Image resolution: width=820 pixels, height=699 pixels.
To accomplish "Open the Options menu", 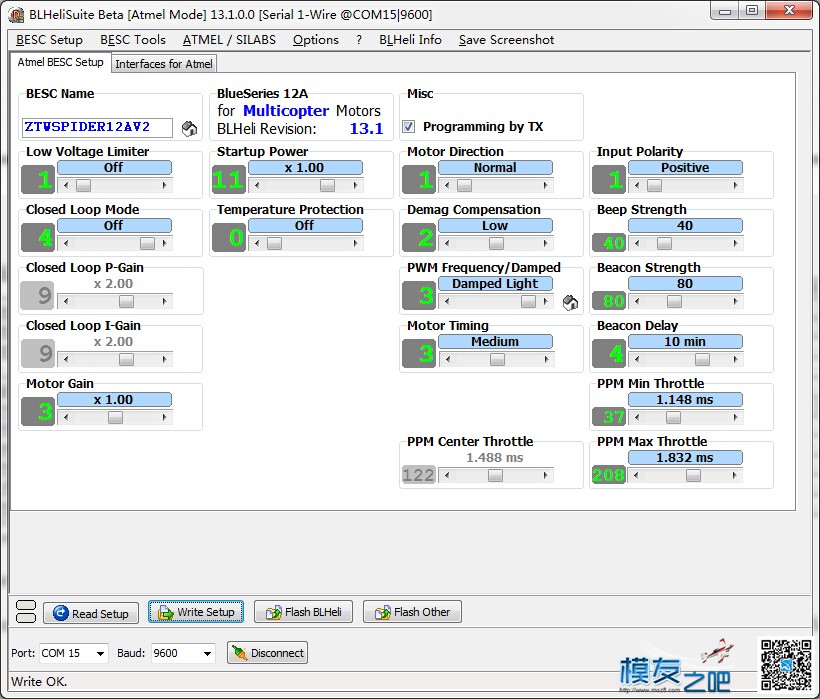I will coord(315,40).
